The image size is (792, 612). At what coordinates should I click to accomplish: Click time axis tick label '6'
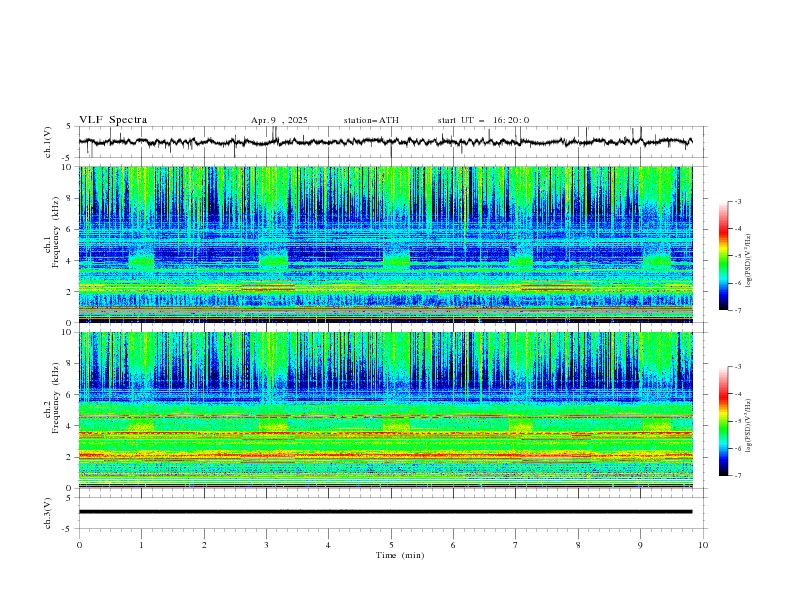453,545
